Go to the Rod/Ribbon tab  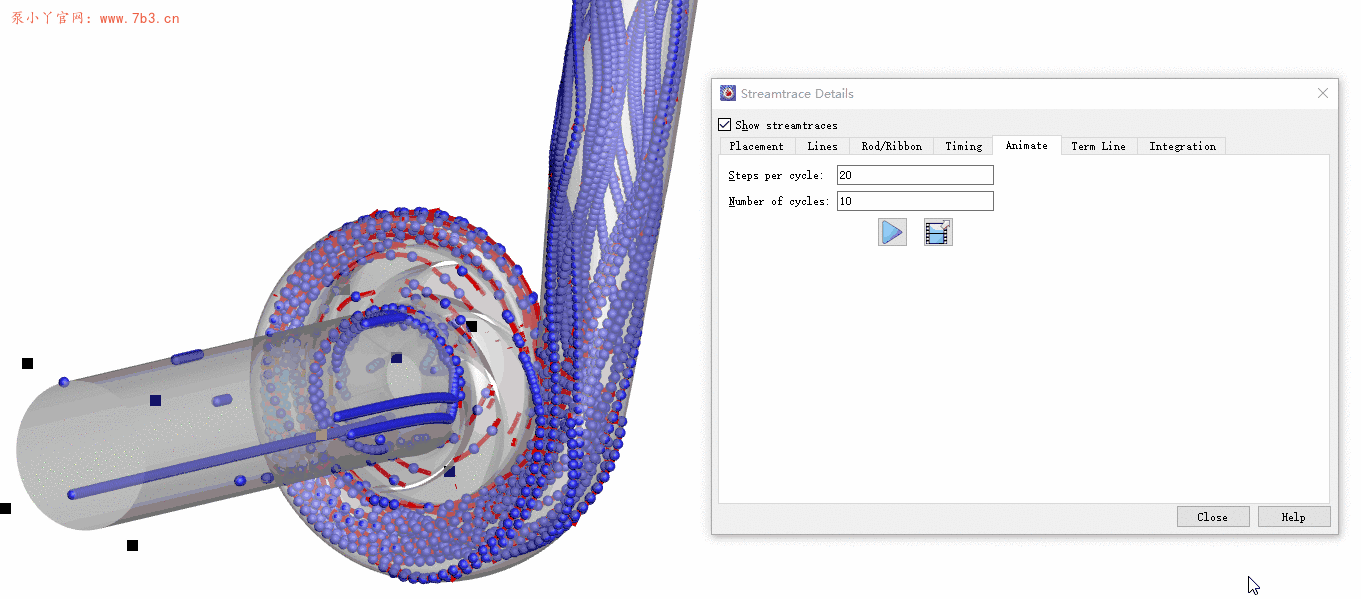[x=891, y=146]
